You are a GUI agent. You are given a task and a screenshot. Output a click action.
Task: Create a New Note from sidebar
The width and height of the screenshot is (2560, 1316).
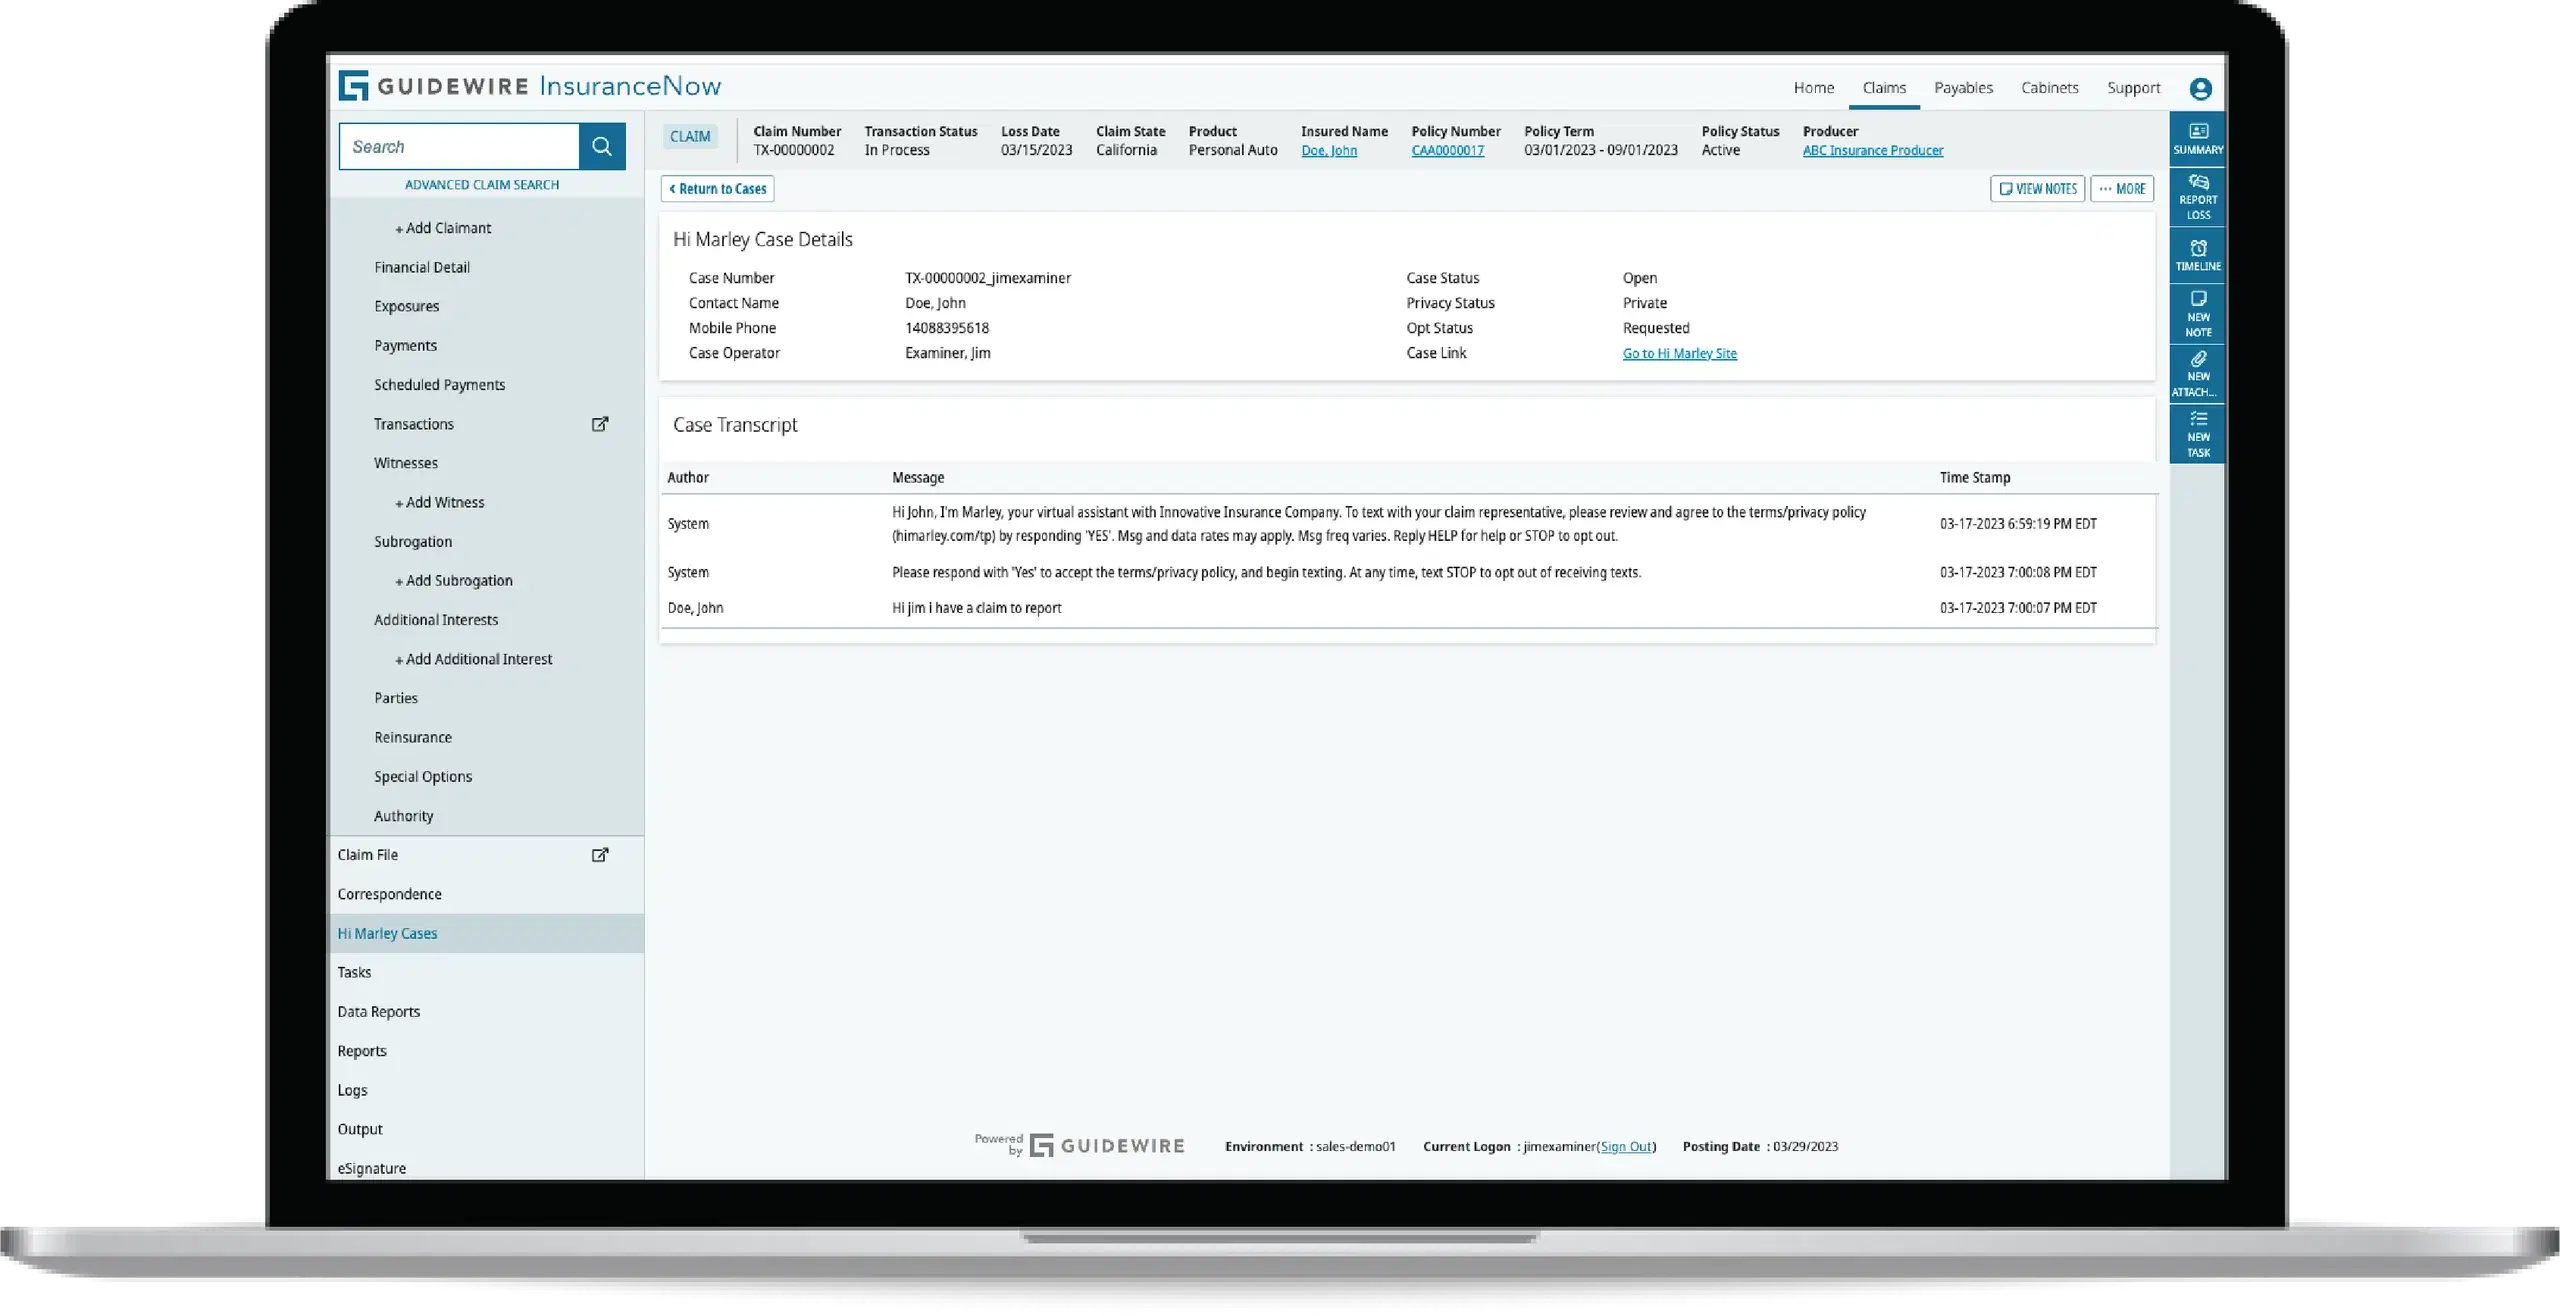coord(2198,314)
